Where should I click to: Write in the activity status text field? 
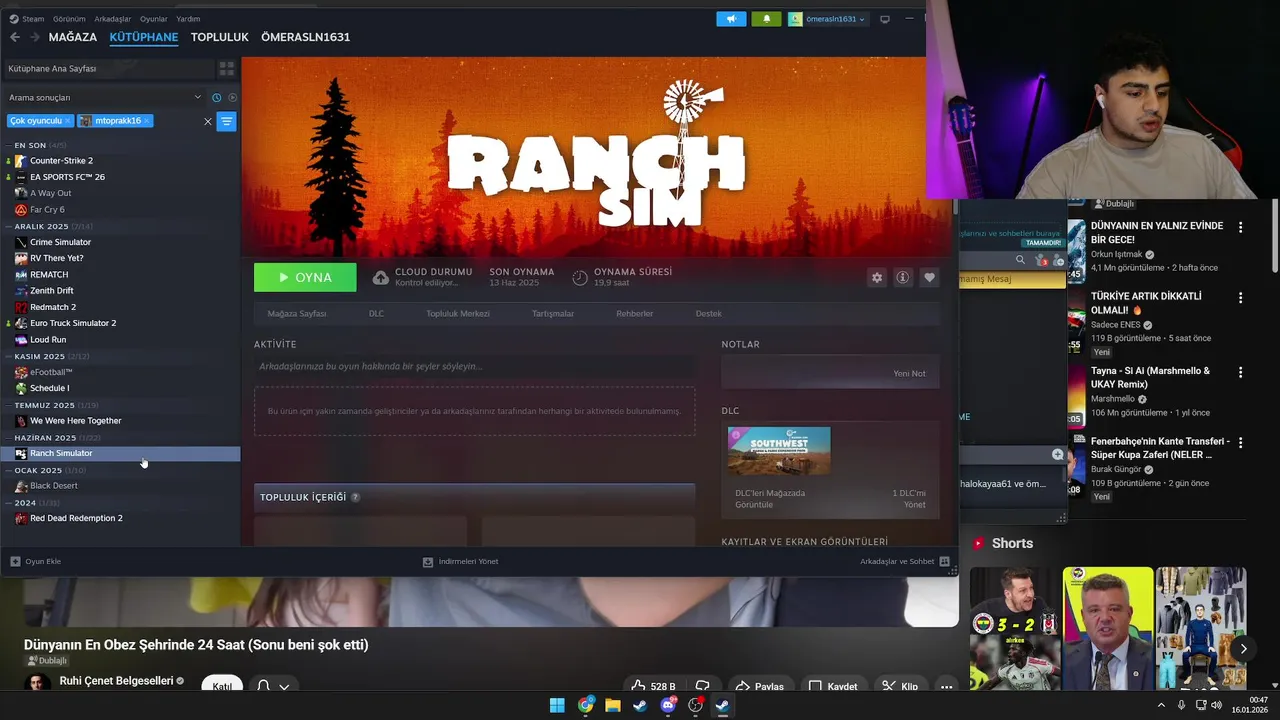pyautogui.click(x=474, y=367)
